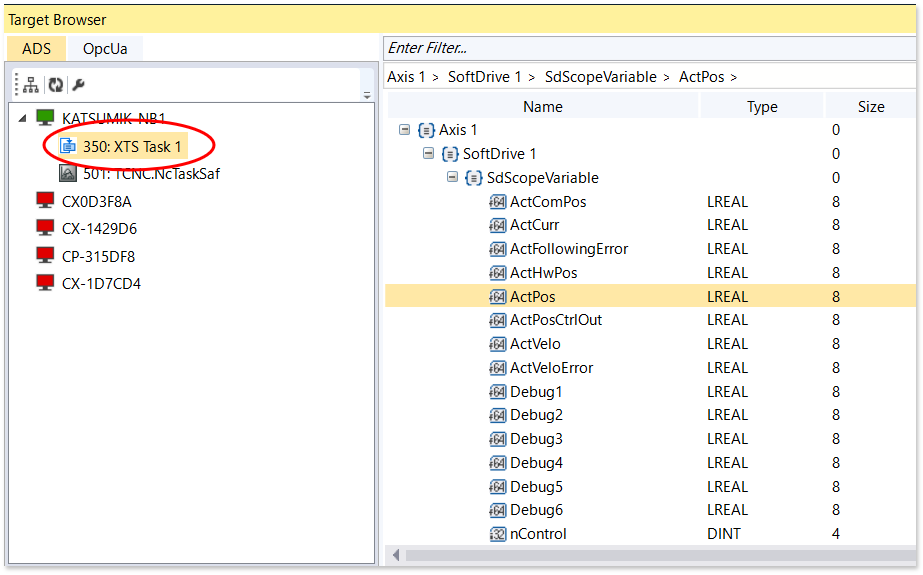Click the horizontal scrollbar left arrow

click(396, 555)
